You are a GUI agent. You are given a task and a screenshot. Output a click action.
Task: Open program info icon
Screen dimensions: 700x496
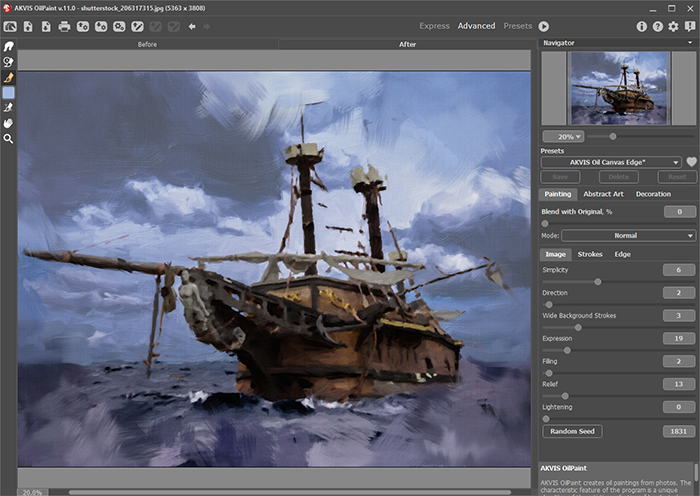point(641,26)
